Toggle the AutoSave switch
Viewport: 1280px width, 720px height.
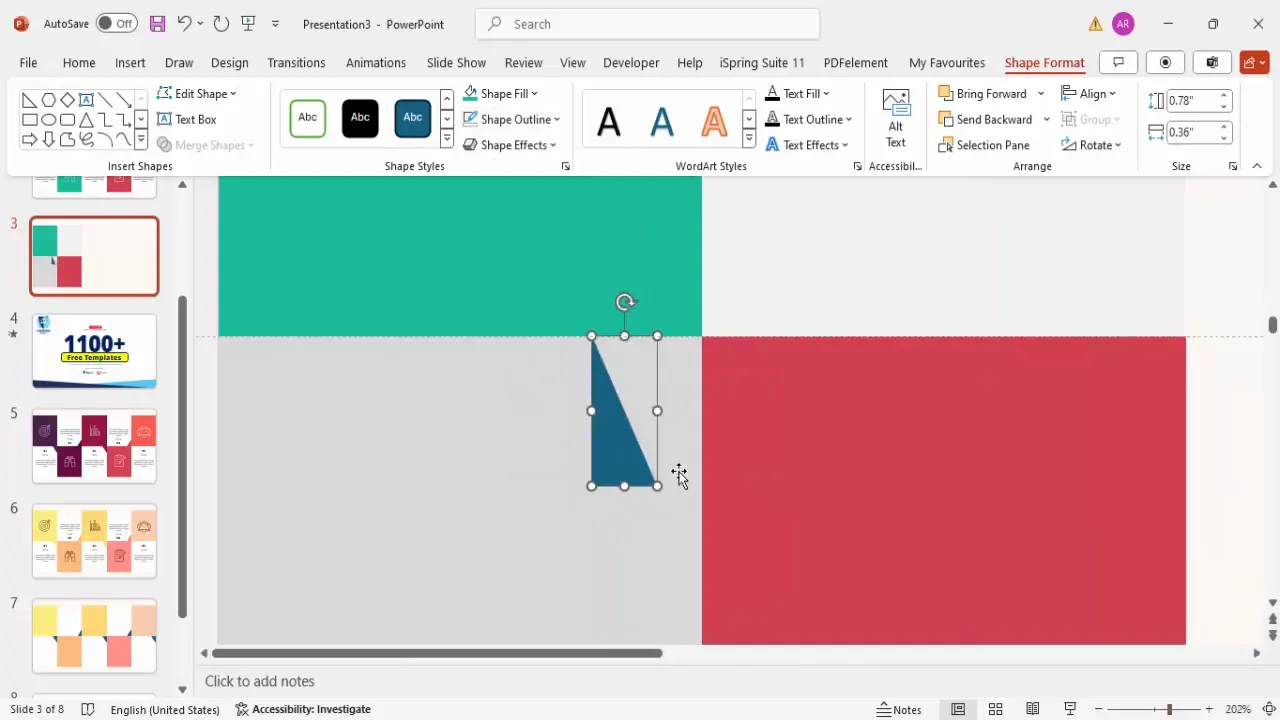pos(117,23)
